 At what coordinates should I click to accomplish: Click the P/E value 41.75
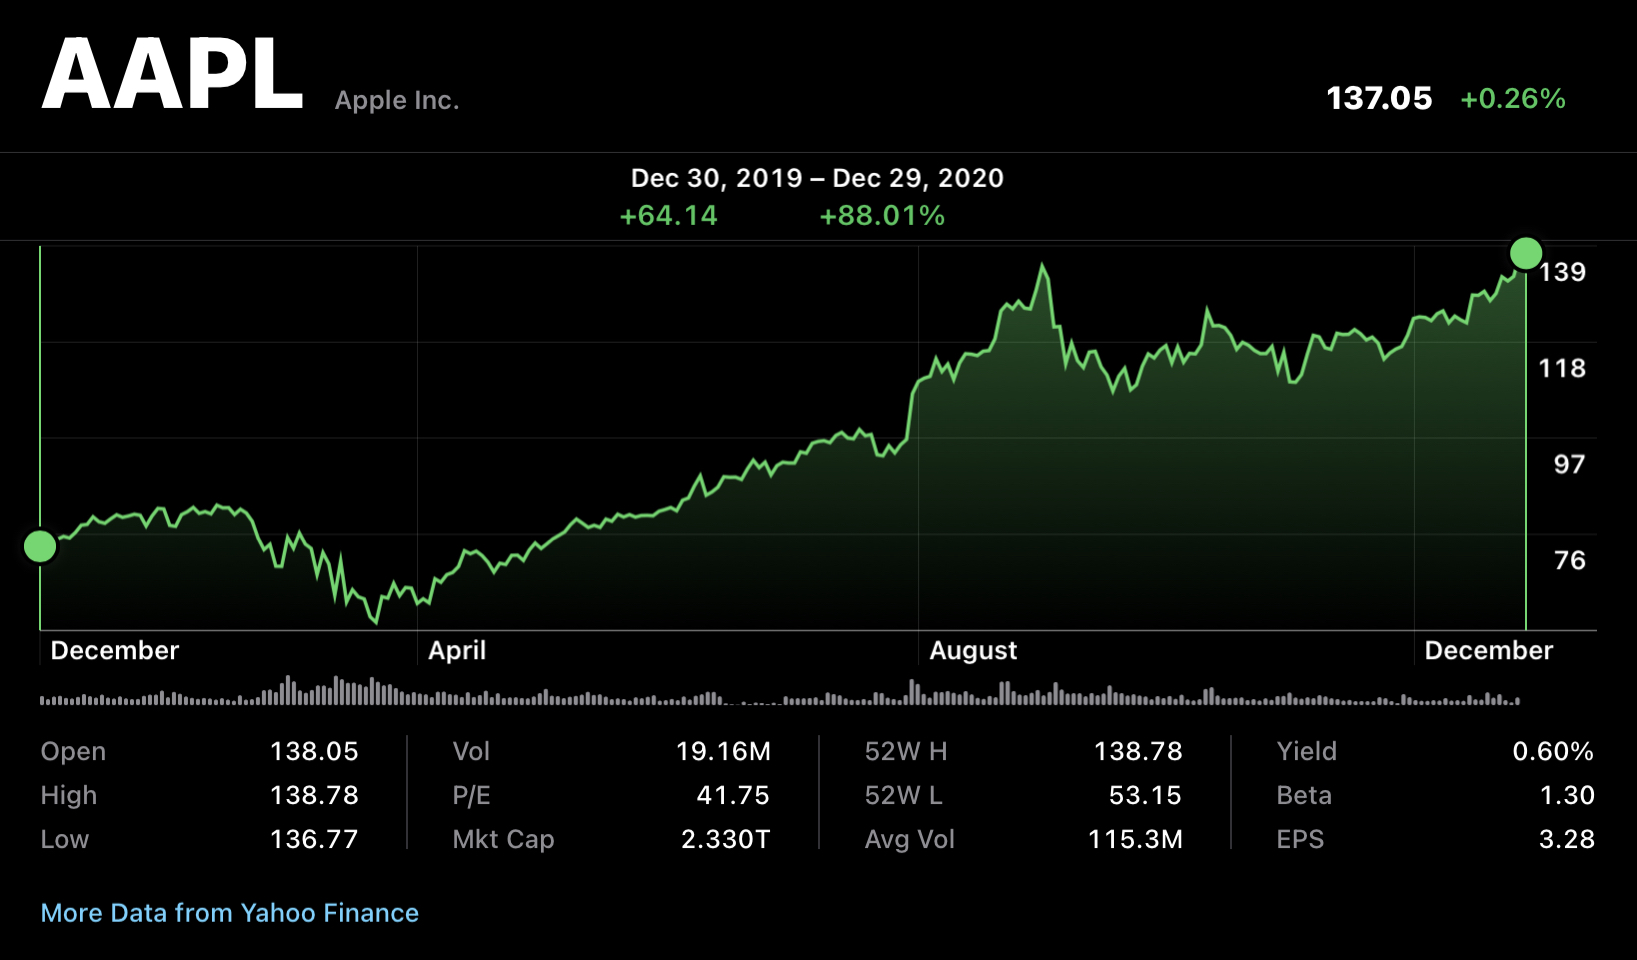[x=733, y=795]
